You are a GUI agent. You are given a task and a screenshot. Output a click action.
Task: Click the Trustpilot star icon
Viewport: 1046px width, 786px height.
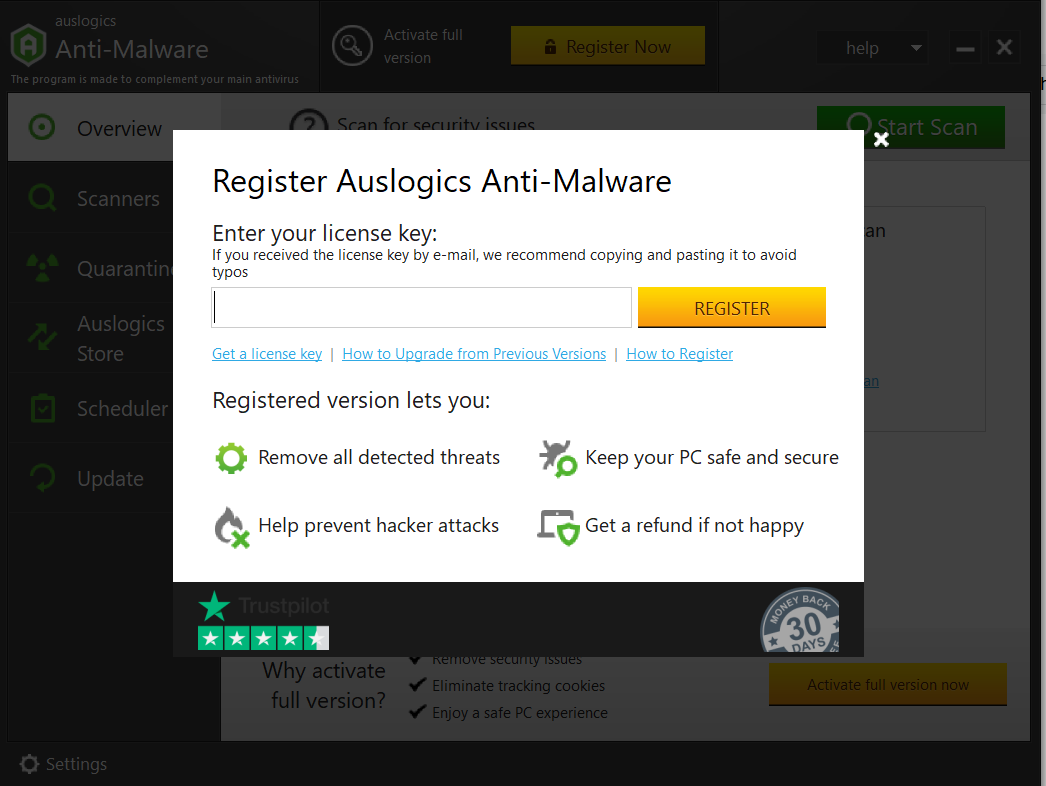pos(214,605)
